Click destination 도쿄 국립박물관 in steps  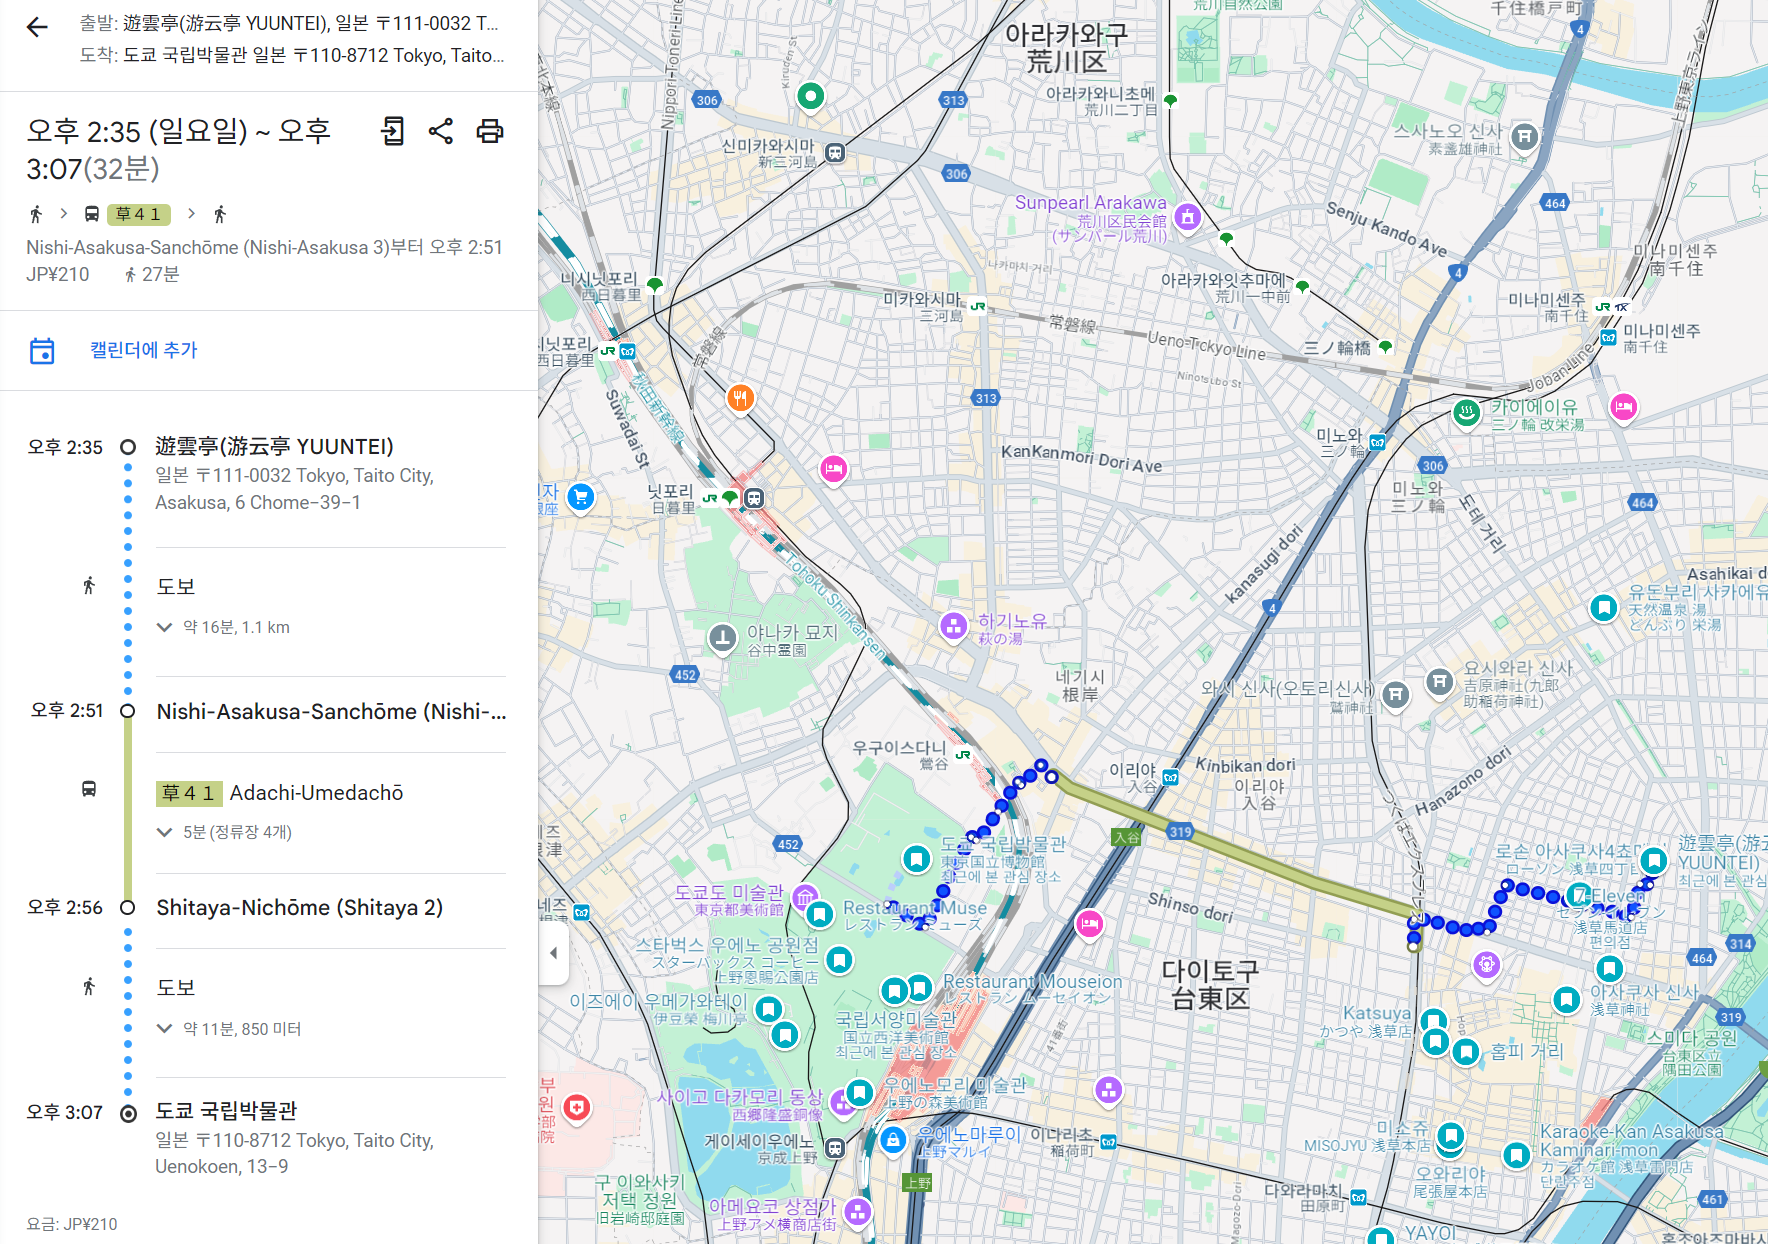[x=226, y=1111]
